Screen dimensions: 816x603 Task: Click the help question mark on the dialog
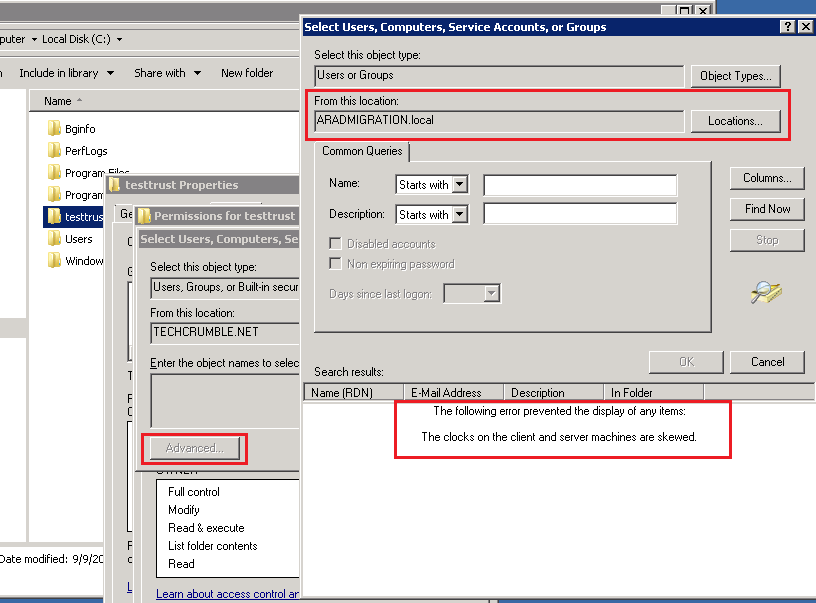(790, 26)
